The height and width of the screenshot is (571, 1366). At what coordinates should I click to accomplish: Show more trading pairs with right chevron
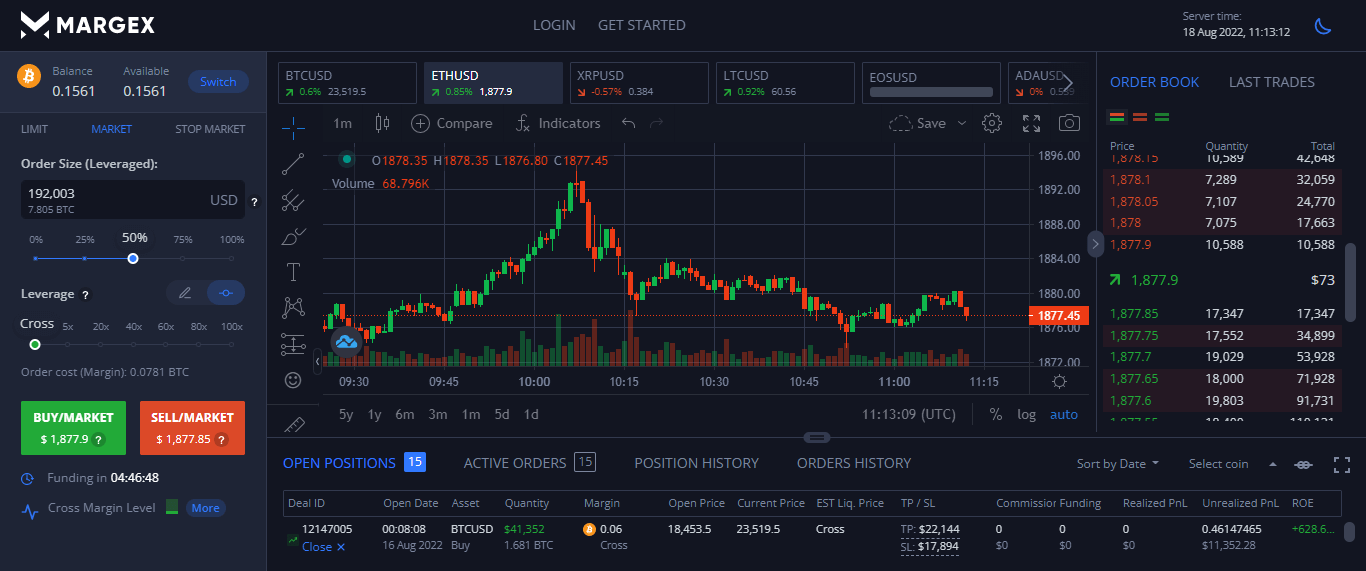[1068, 83]
